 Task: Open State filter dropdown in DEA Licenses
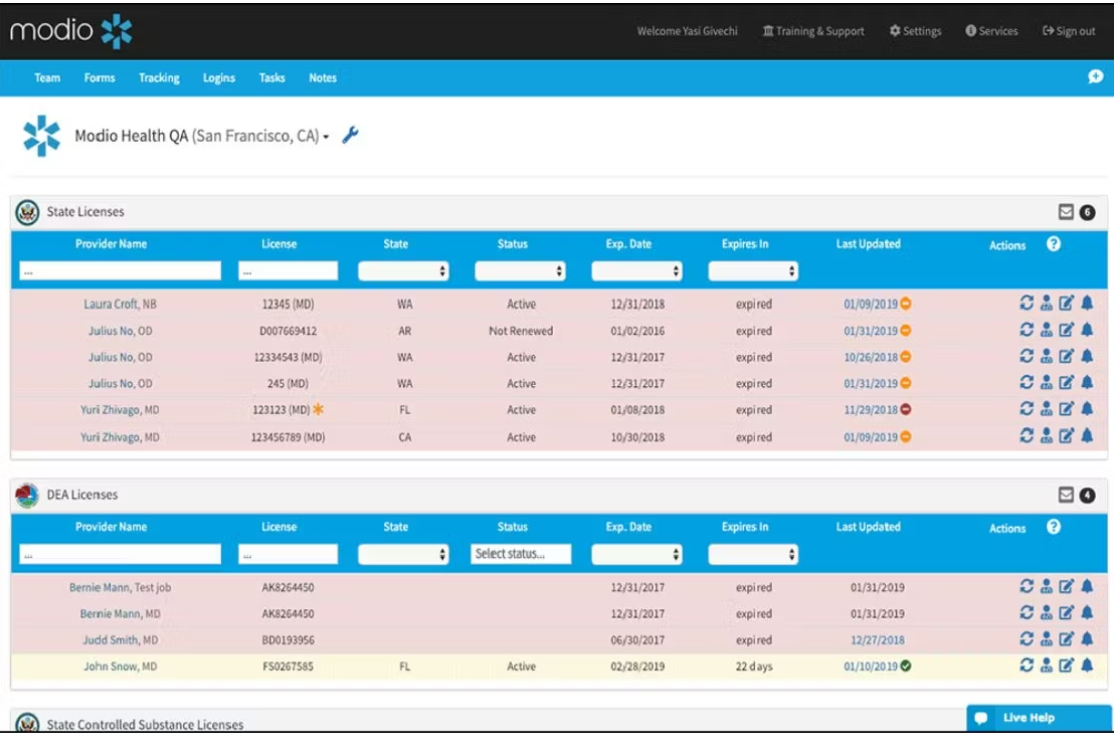(404, 554)
